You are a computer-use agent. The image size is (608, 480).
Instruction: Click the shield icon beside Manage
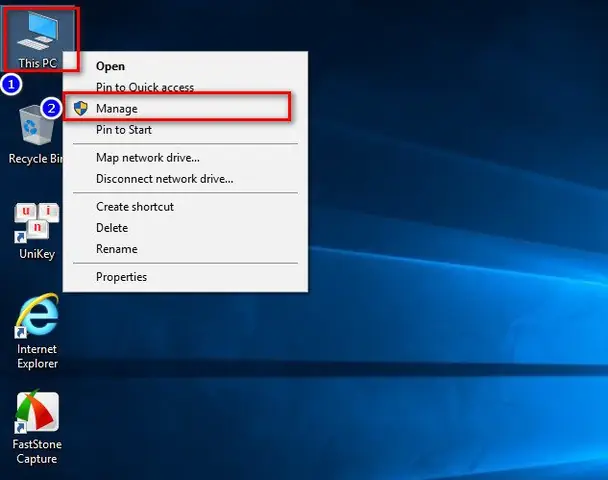click(x=81, y=109)
